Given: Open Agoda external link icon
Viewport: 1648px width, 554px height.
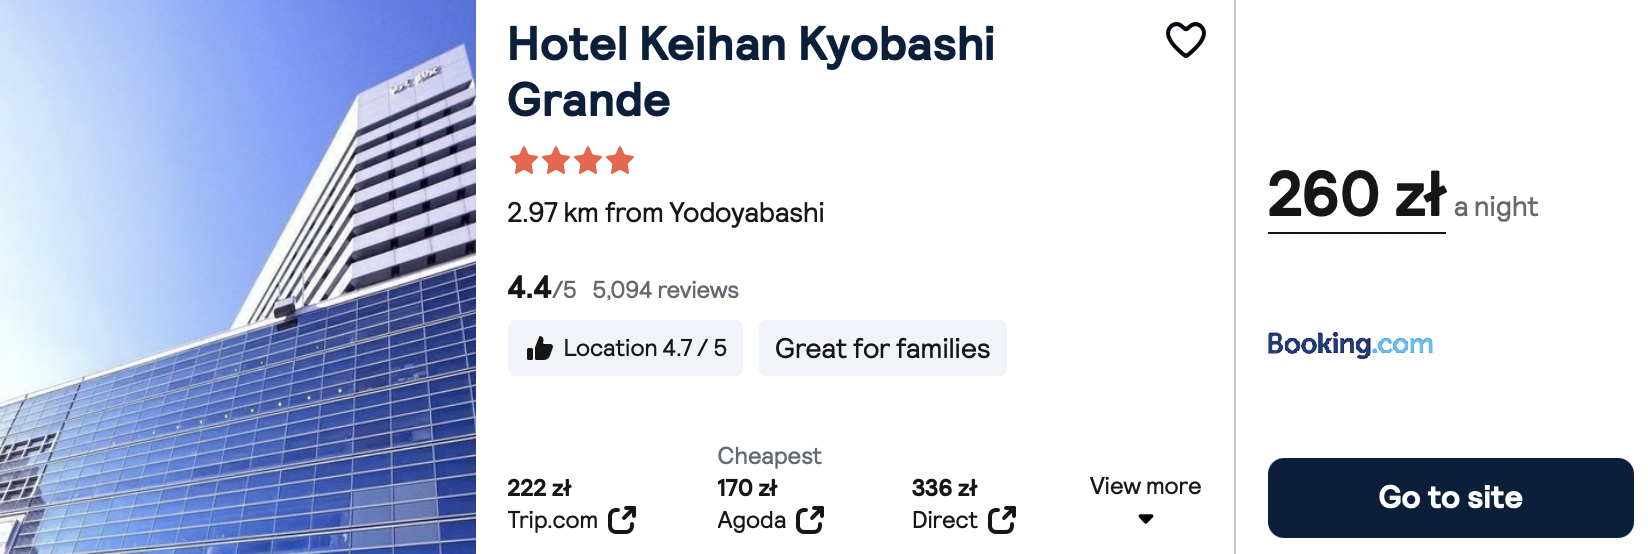Looking at the screenshot, I should (x=810, y=520).
